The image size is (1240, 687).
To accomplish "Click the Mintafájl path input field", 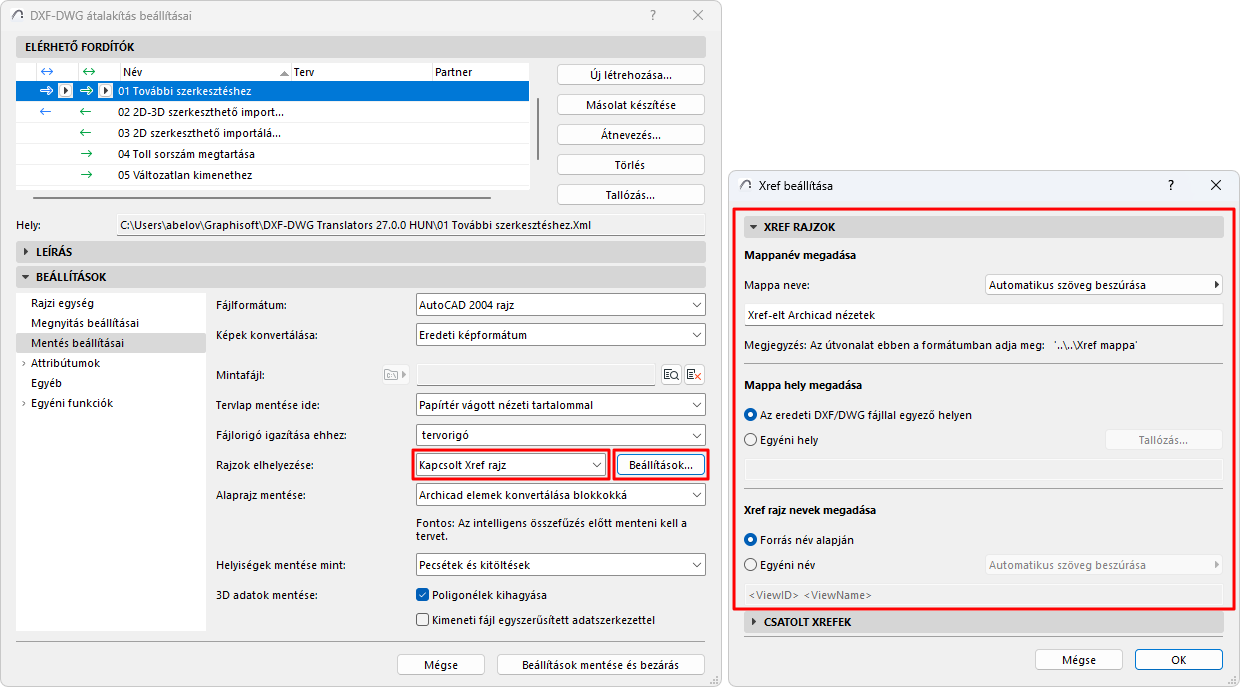I will click(x=536, y=375).
